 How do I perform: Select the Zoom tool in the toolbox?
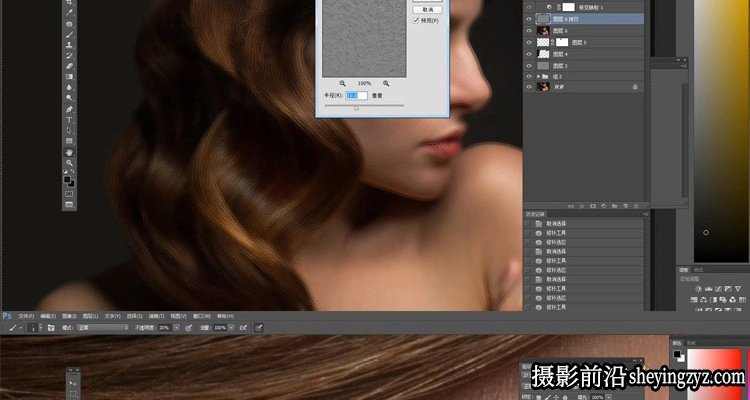[x=69, y=163]
